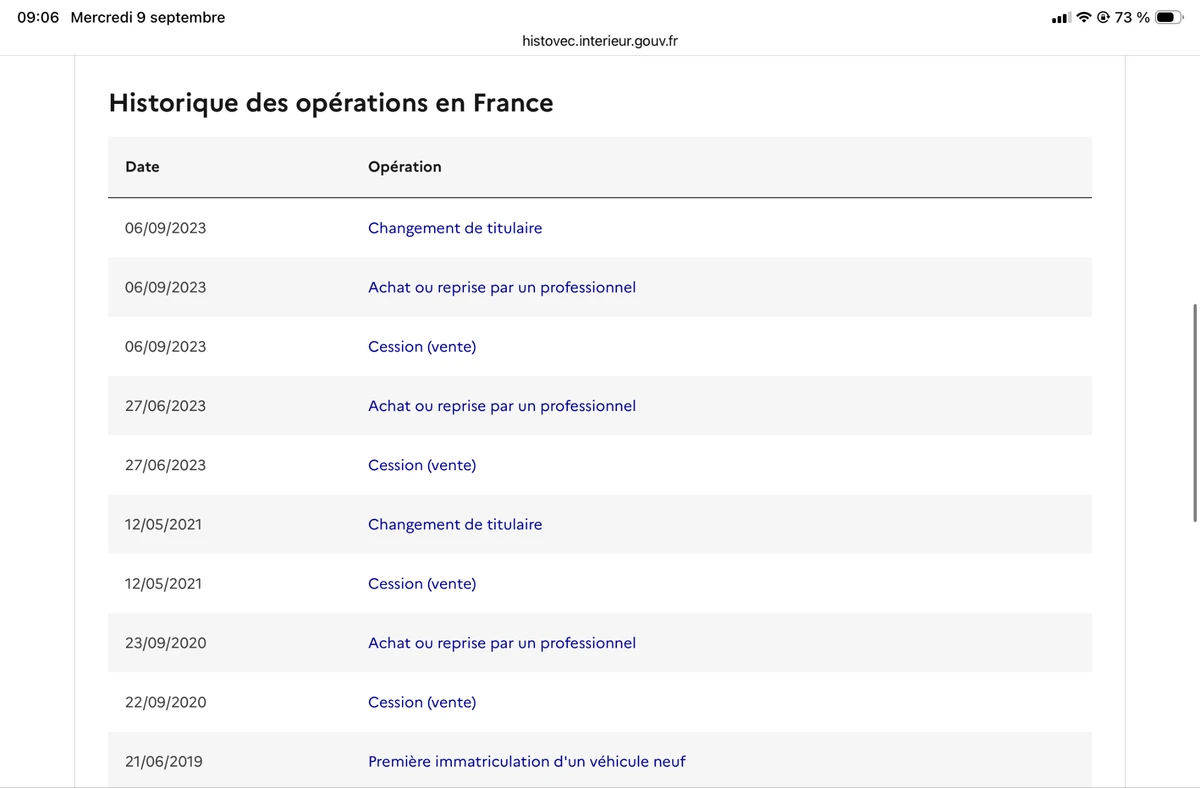Click the Opération column header
Screen dimensions: 1200x788
(405, 167)
